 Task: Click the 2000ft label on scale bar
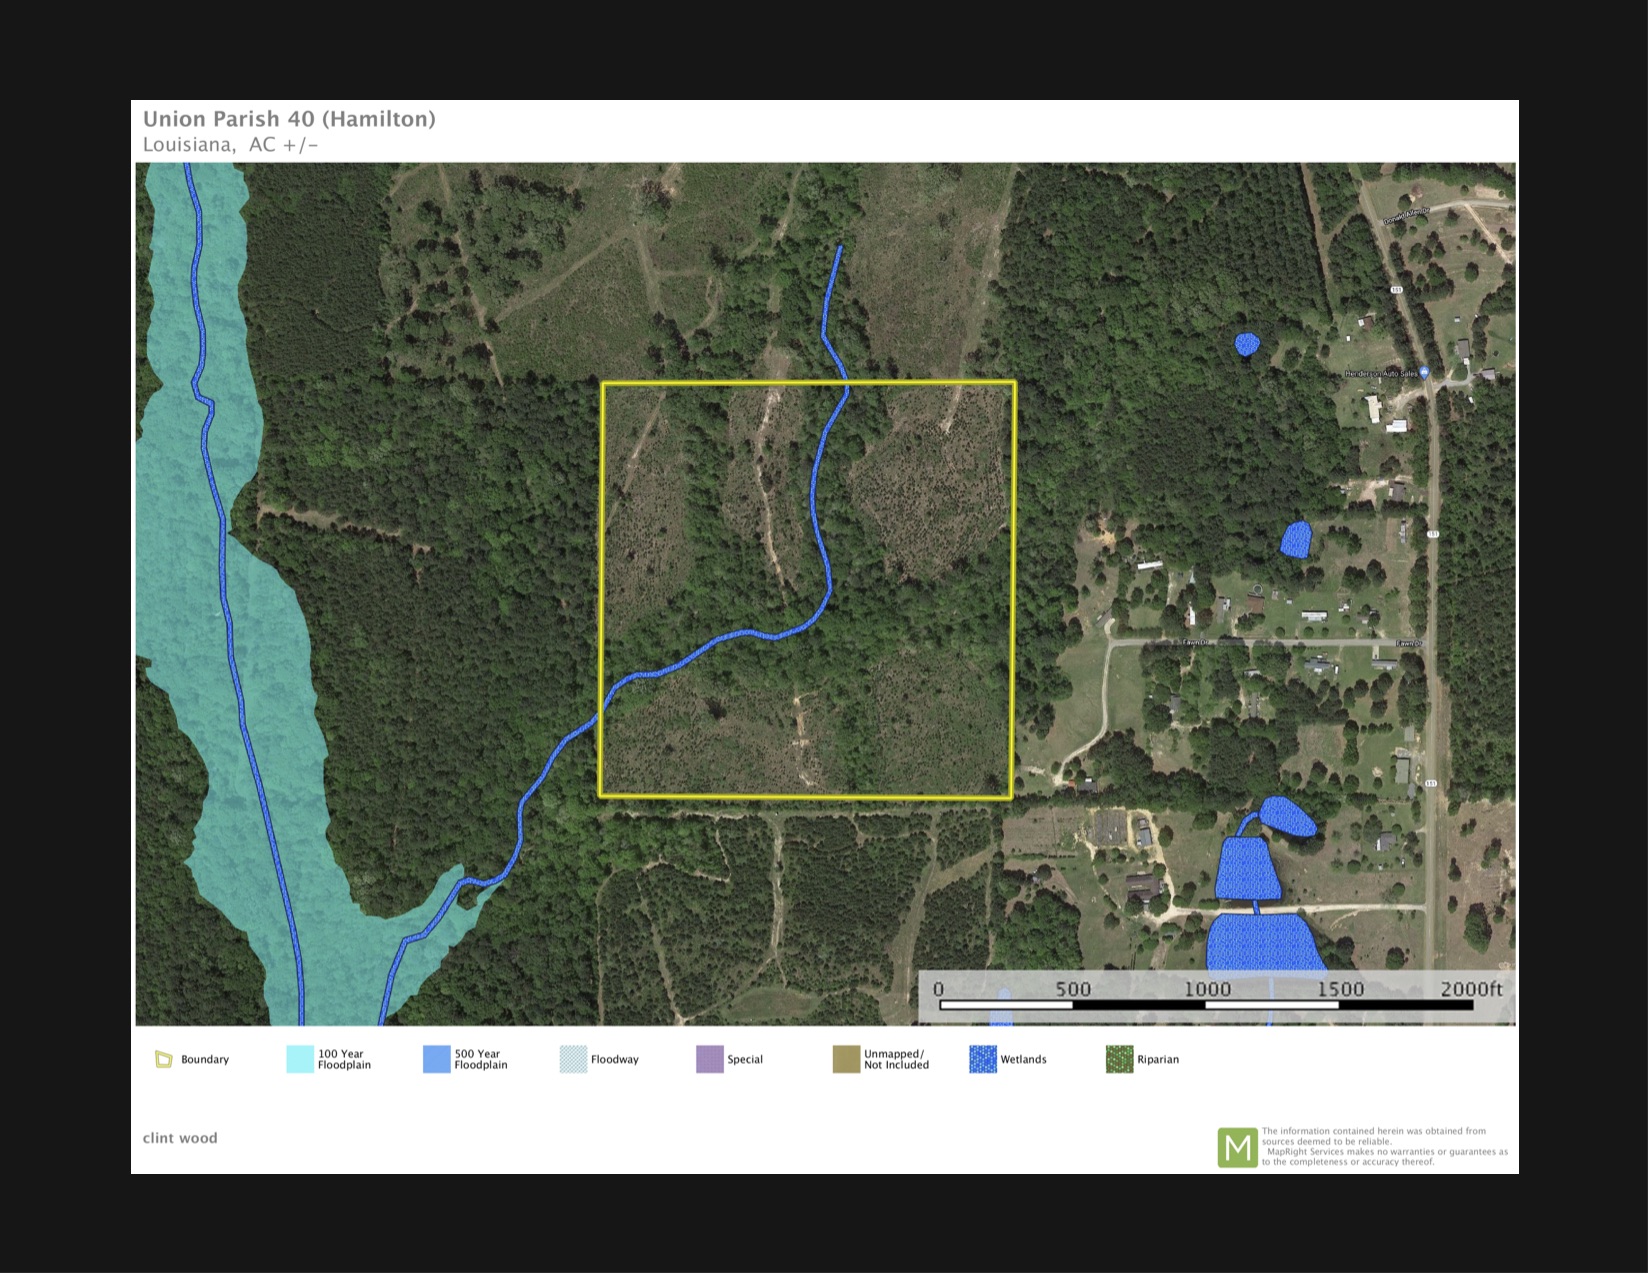[x=1470, y=989]
